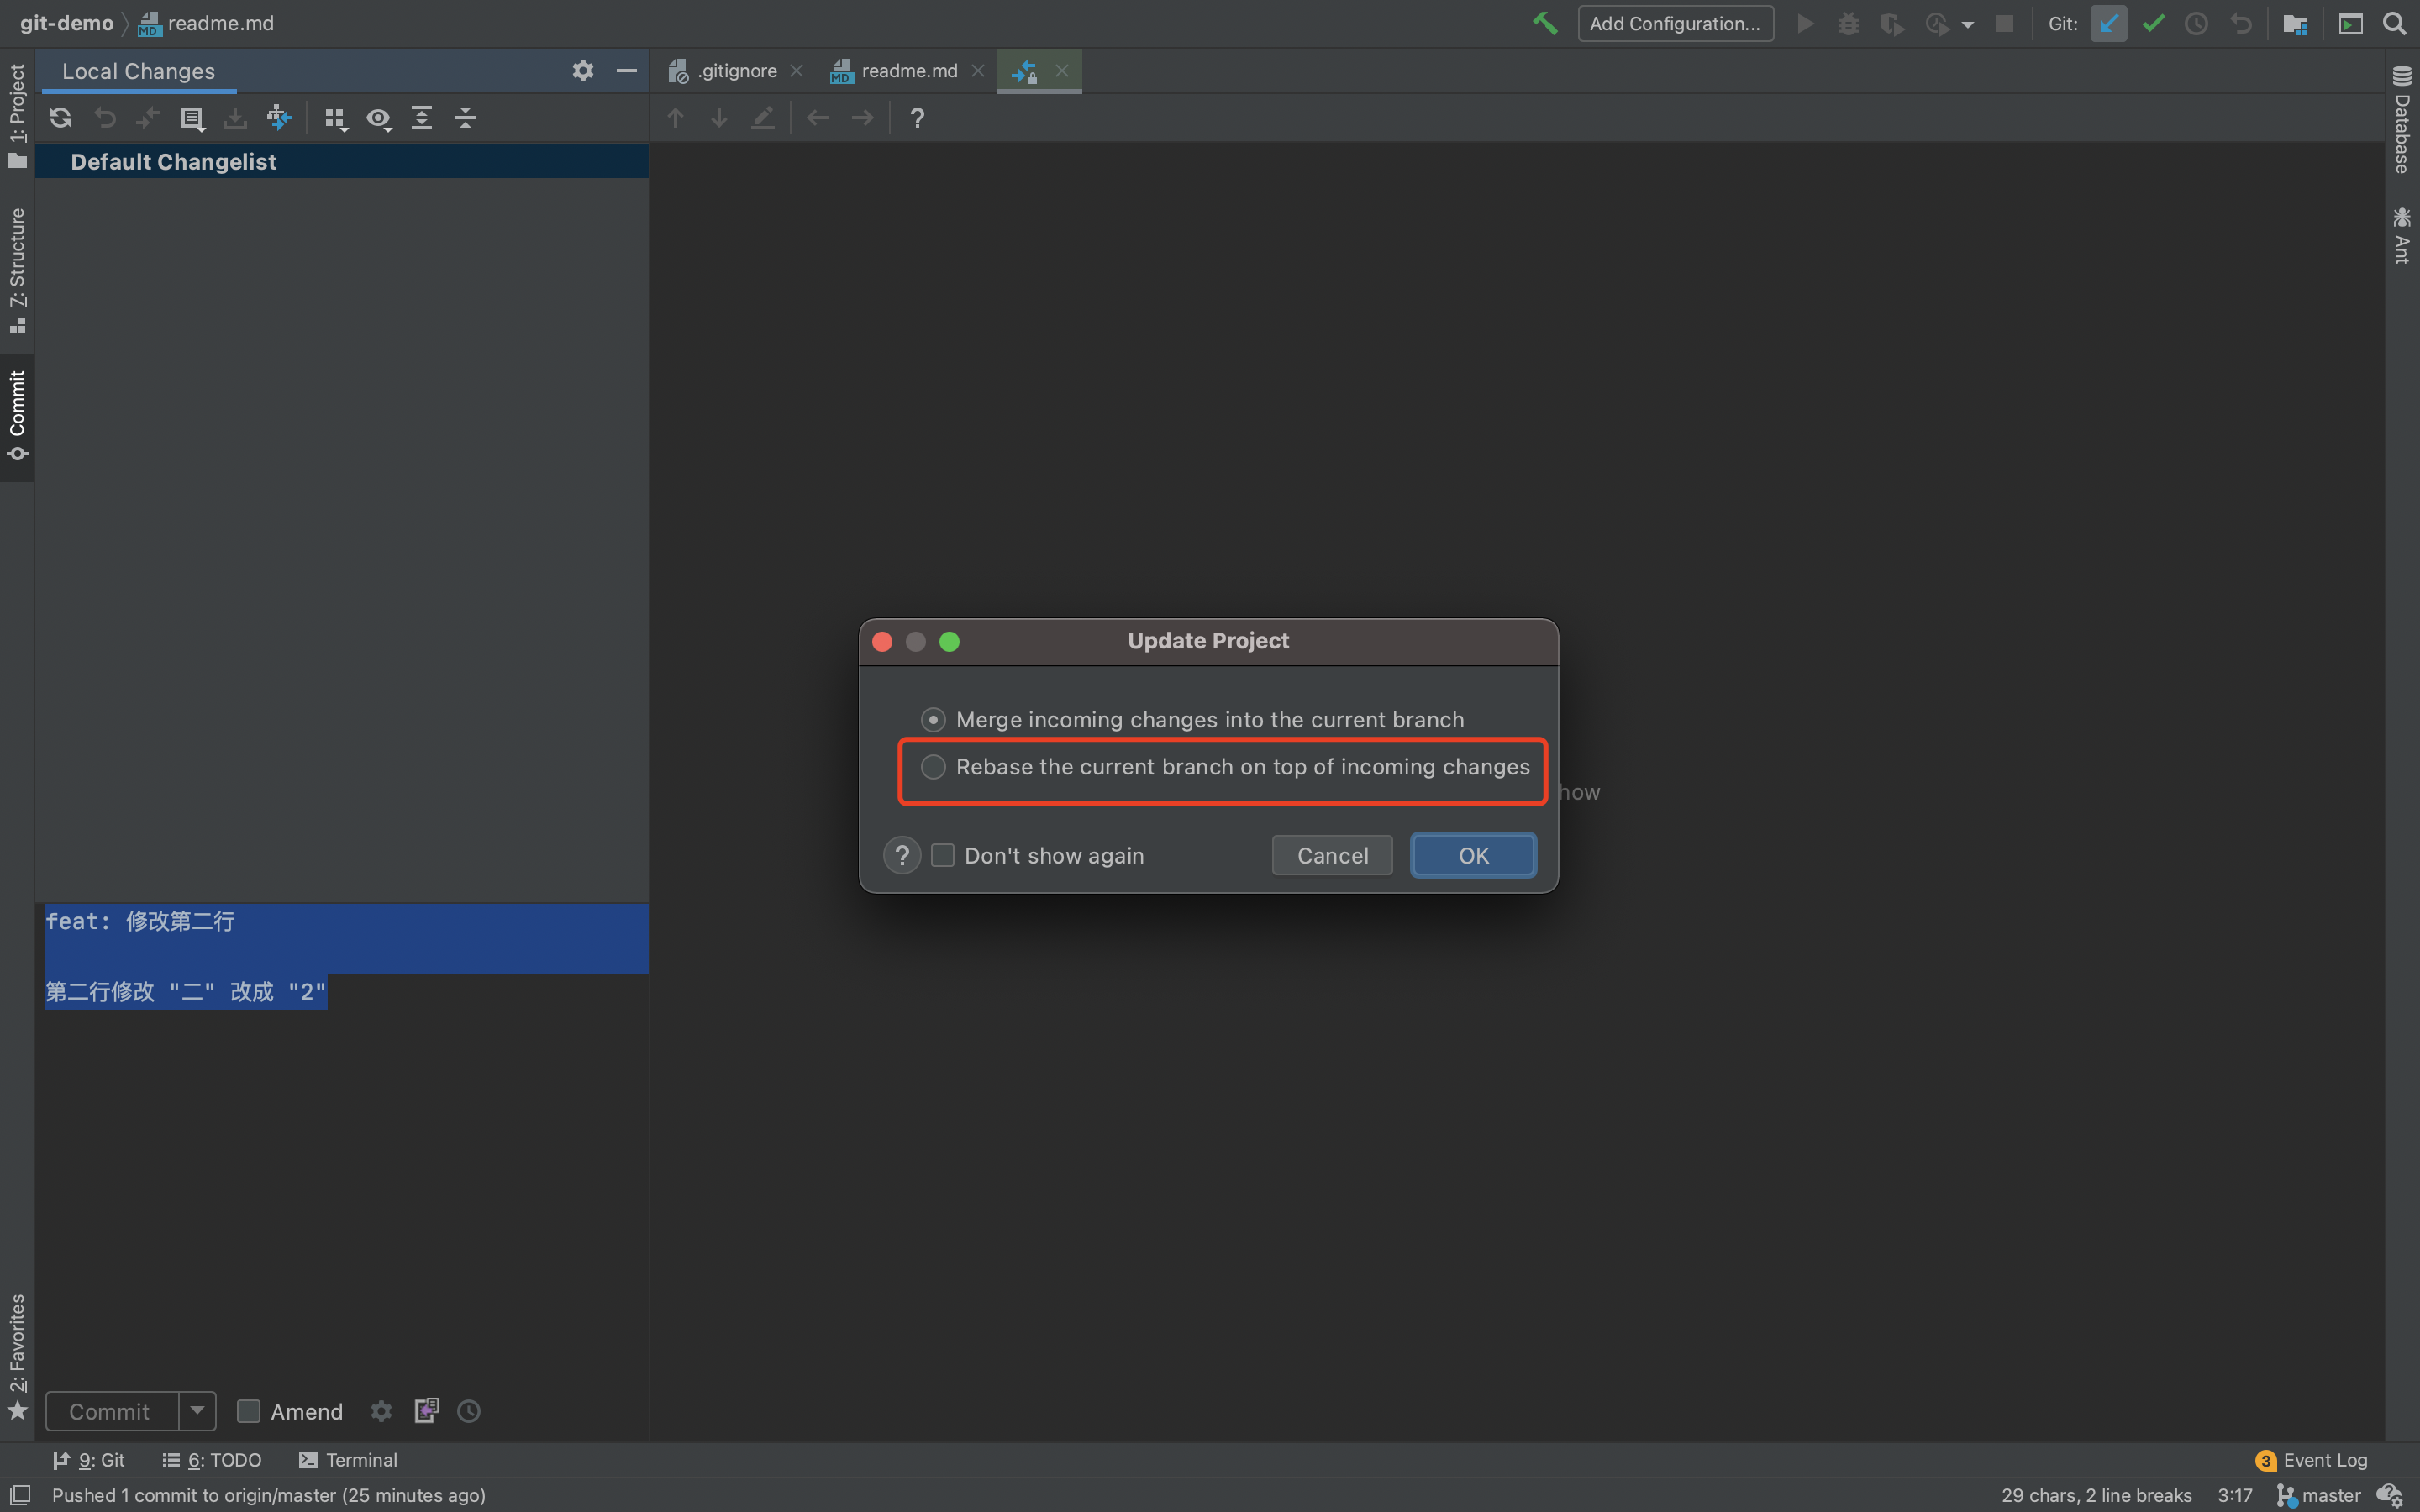Viewport: 2420px width, 1512px height.
Task: Open the Group By dropdown in changes toolbar
Action: [x=336, y=118]
